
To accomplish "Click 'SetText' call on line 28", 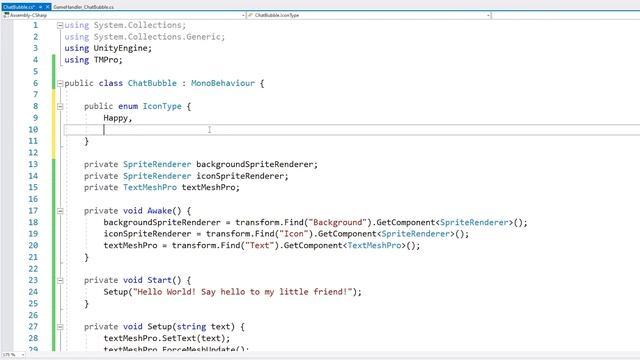I will coord(179,338).
